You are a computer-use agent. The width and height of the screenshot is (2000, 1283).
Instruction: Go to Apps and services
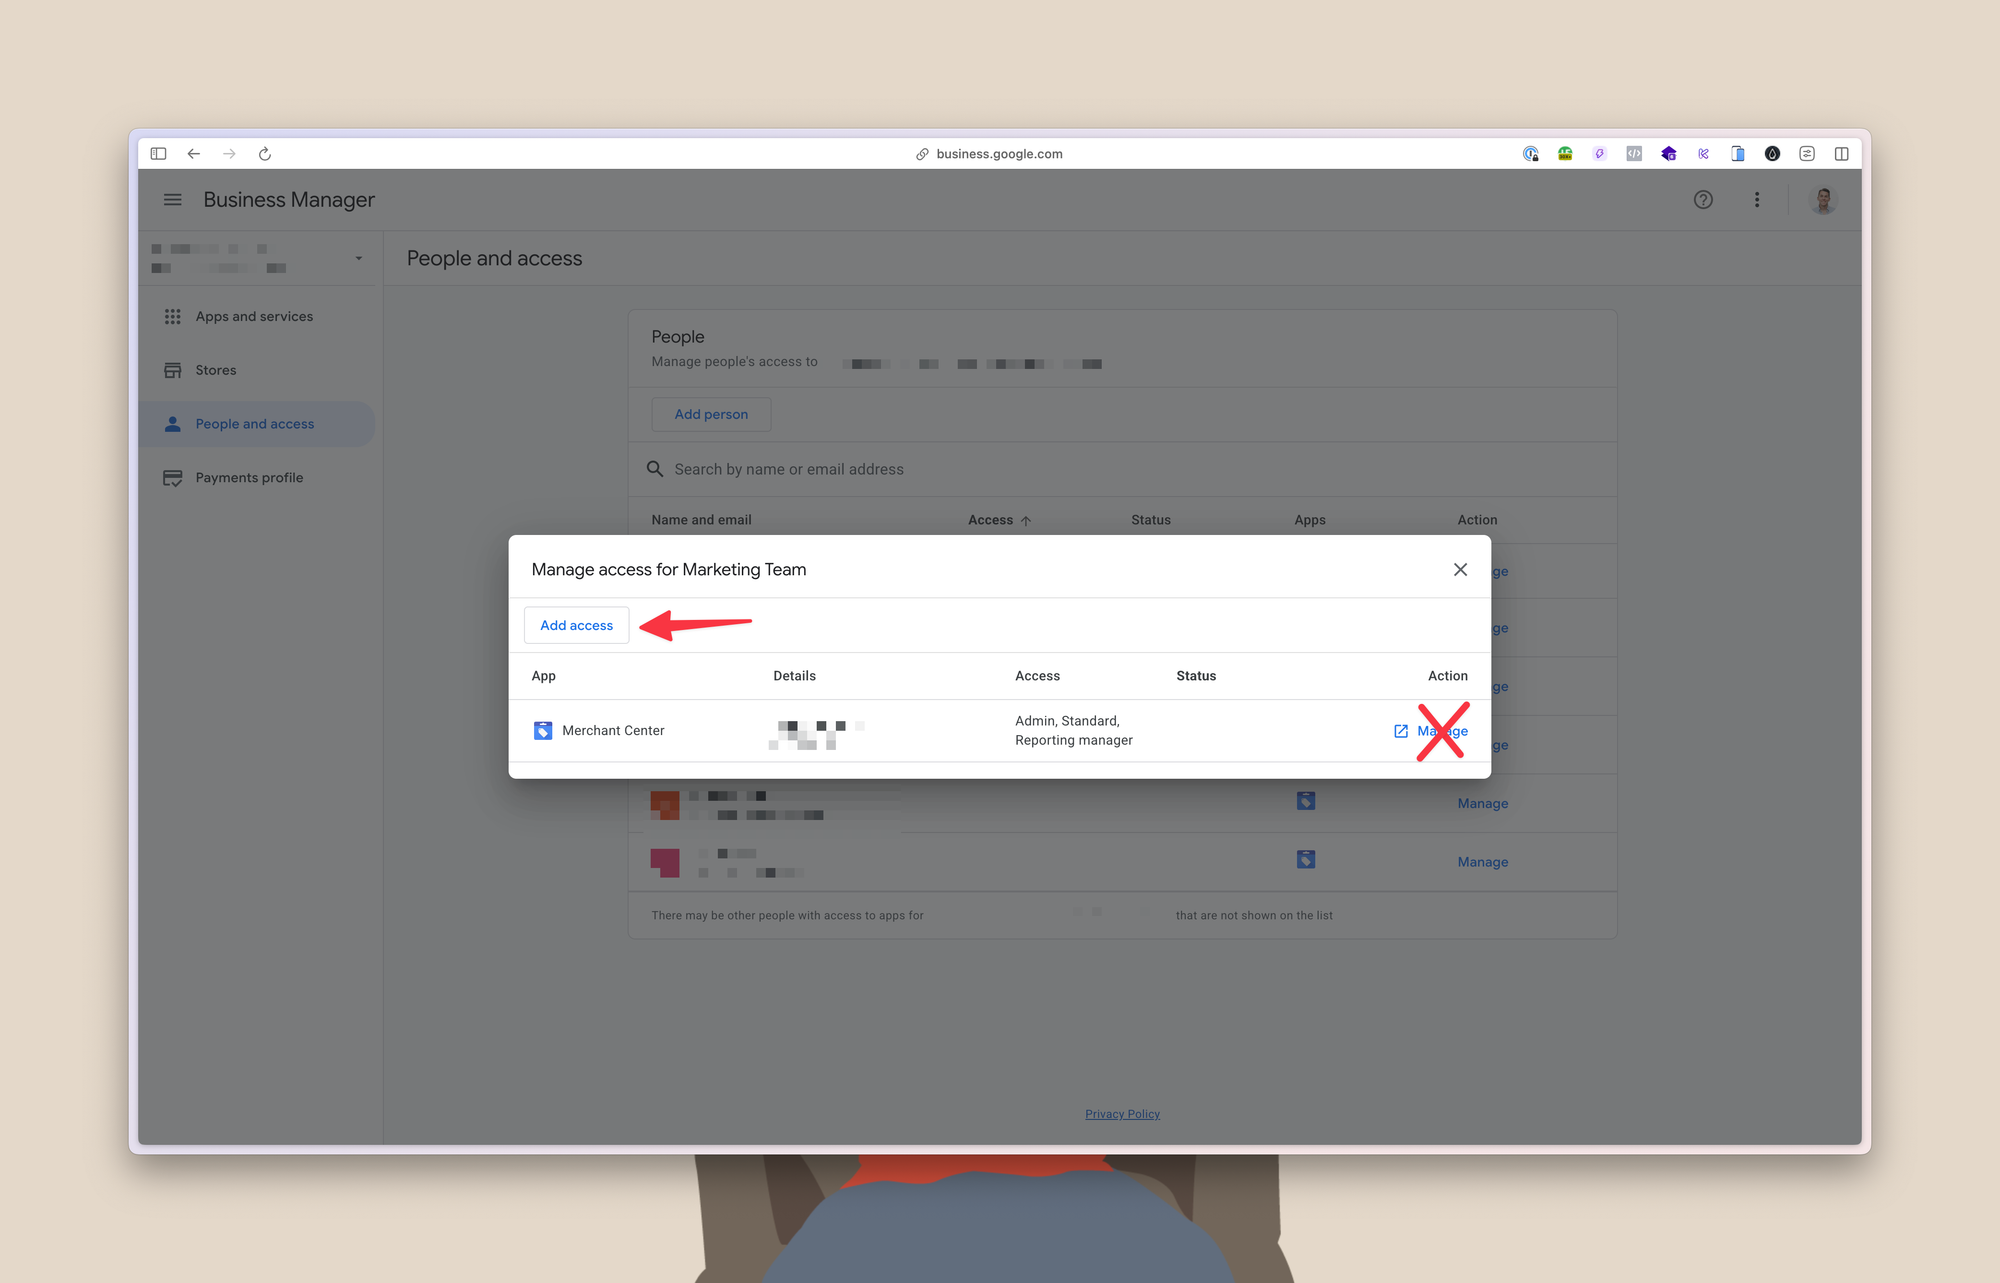point(254,316)
